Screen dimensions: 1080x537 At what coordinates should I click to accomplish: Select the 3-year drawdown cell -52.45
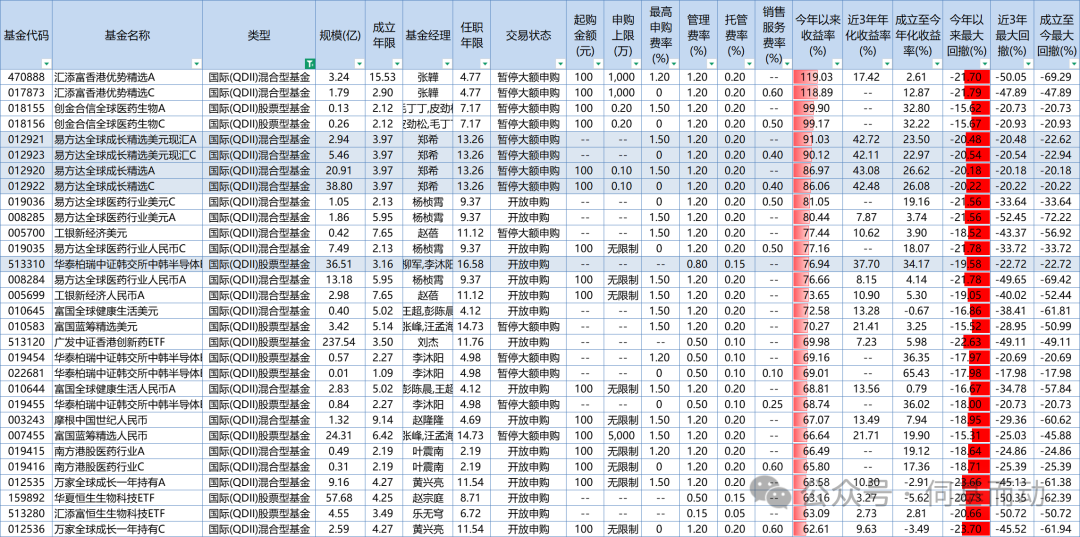[1012, 218]
